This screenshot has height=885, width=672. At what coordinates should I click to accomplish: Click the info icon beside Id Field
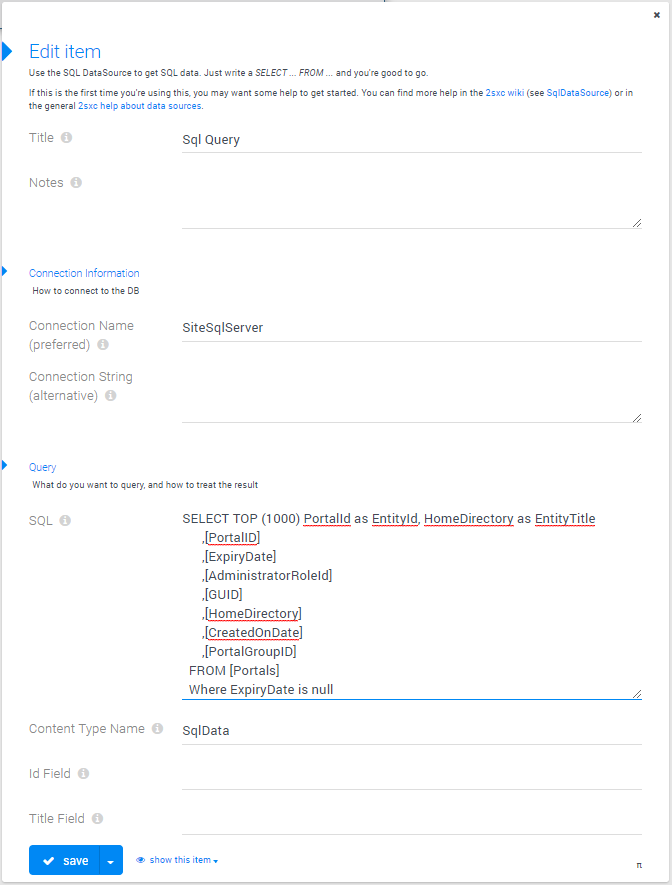84,773
